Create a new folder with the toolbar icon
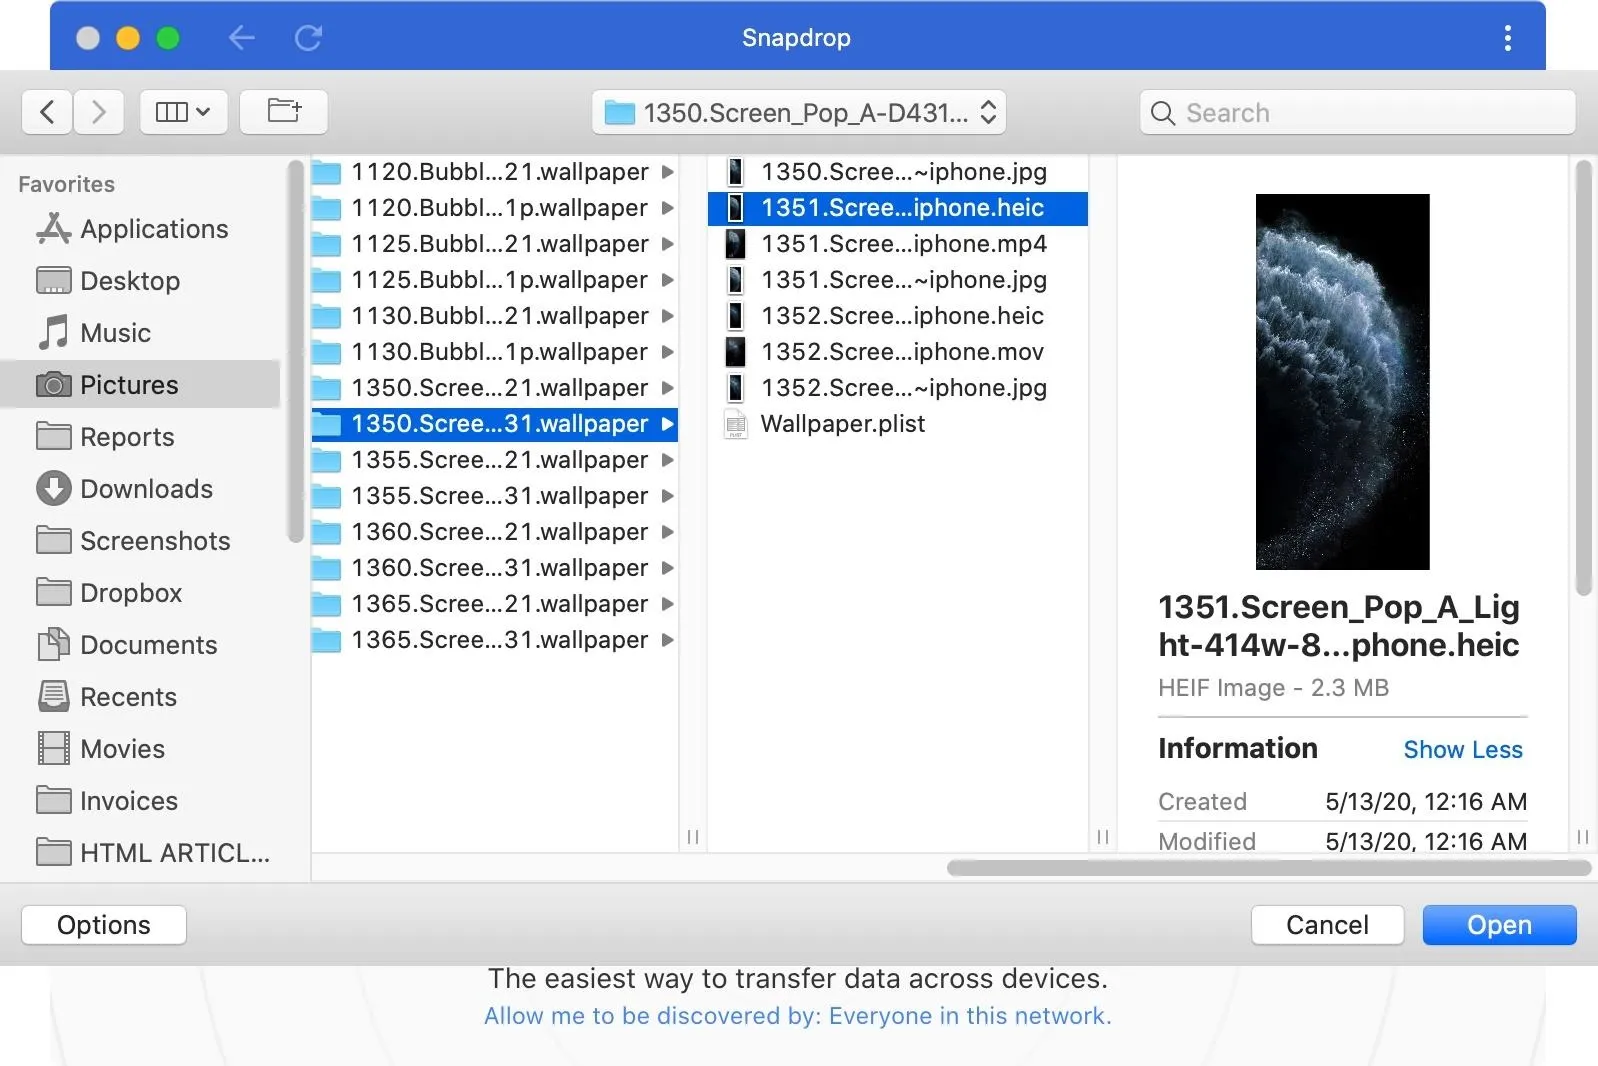 click(x=284, y=112)
